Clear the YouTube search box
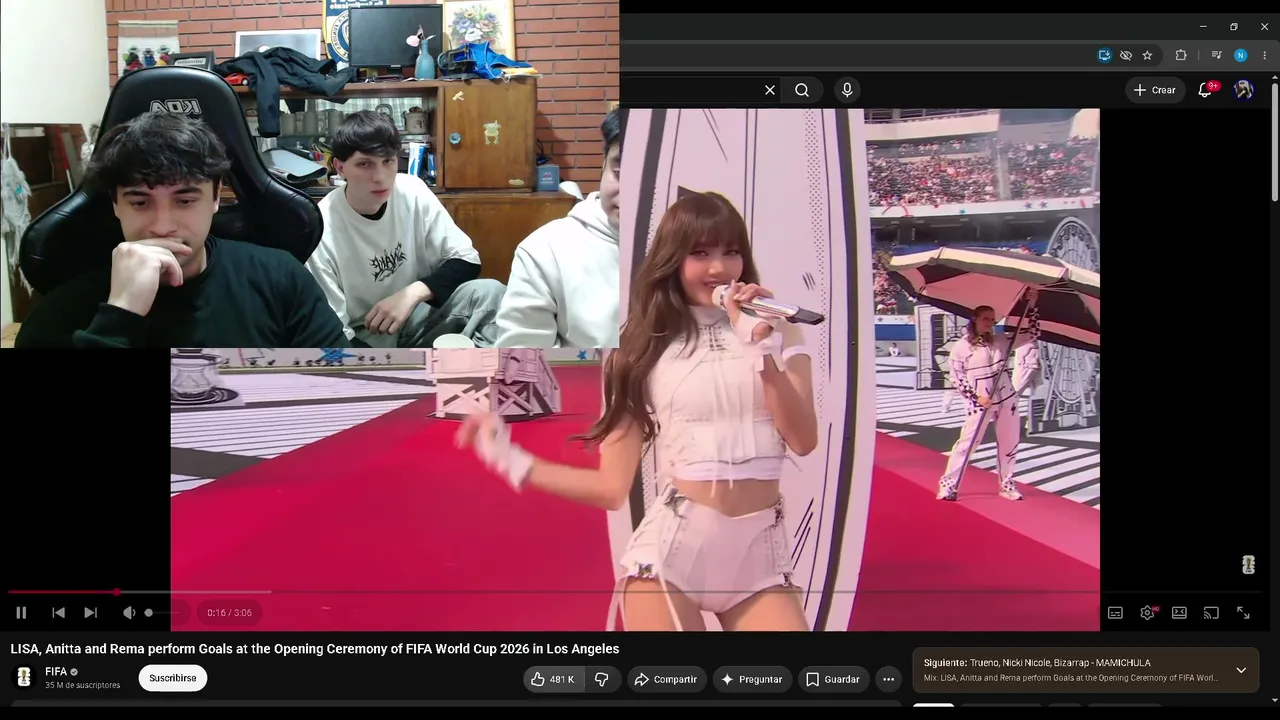 [770, 90]
